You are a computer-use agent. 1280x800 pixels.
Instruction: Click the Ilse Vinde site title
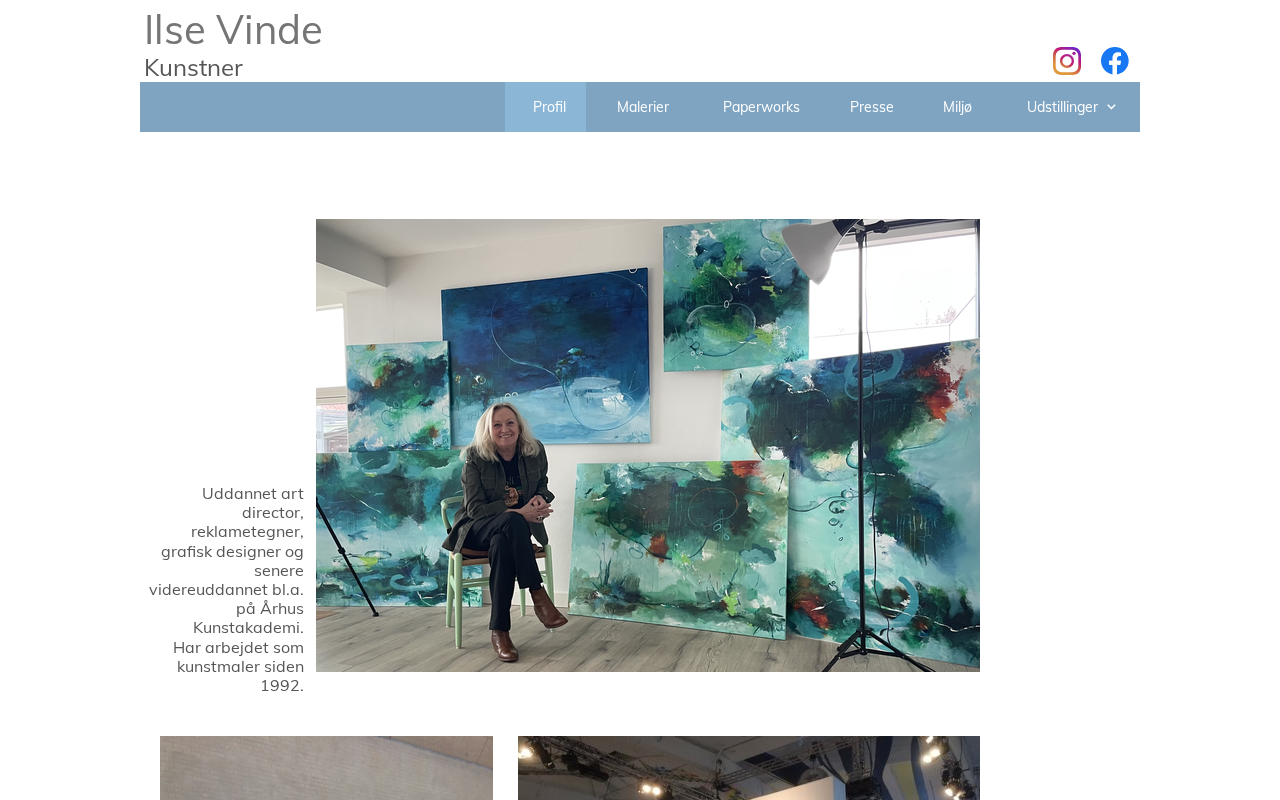point(233,30)
